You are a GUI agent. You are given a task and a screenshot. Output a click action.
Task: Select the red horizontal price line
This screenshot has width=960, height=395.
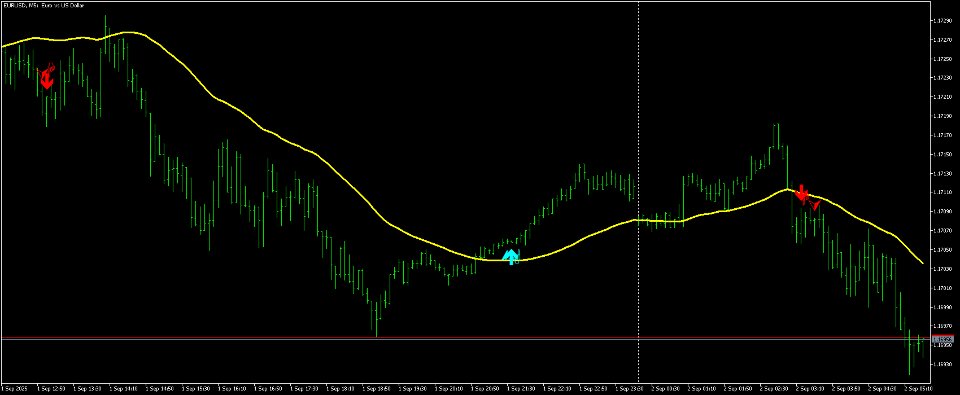tap(465, 337)
